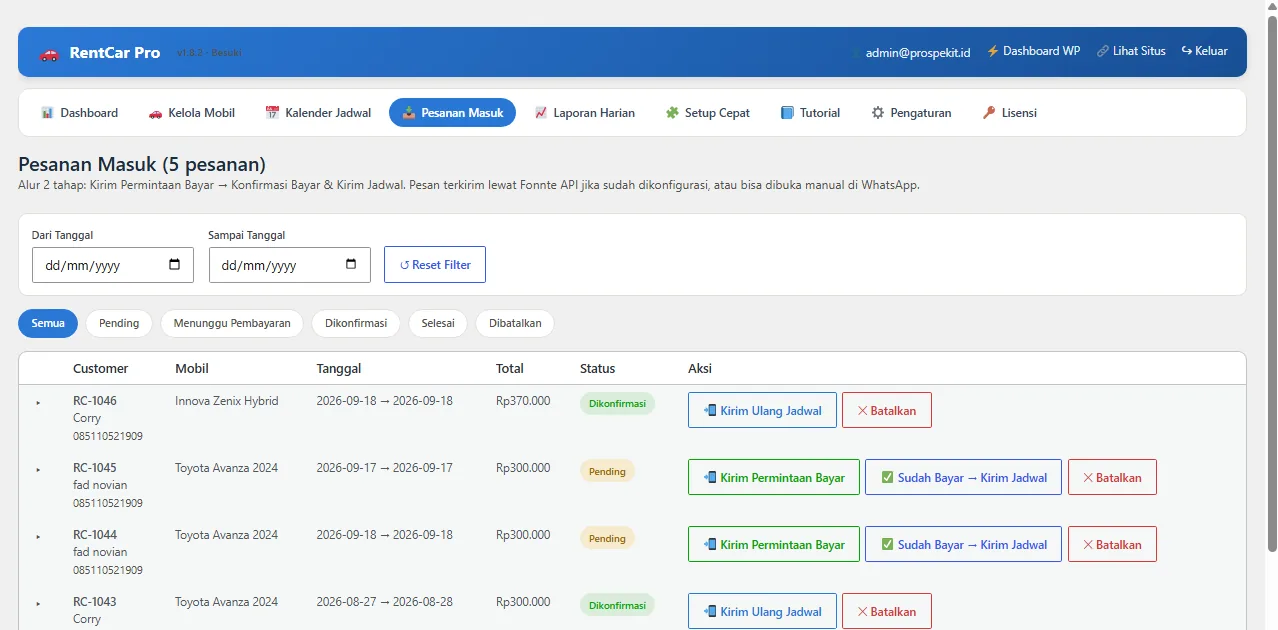Click Pending status badge of RC-1045
This screenshot has height=630, width=1278.
click(x=607, y=471)
